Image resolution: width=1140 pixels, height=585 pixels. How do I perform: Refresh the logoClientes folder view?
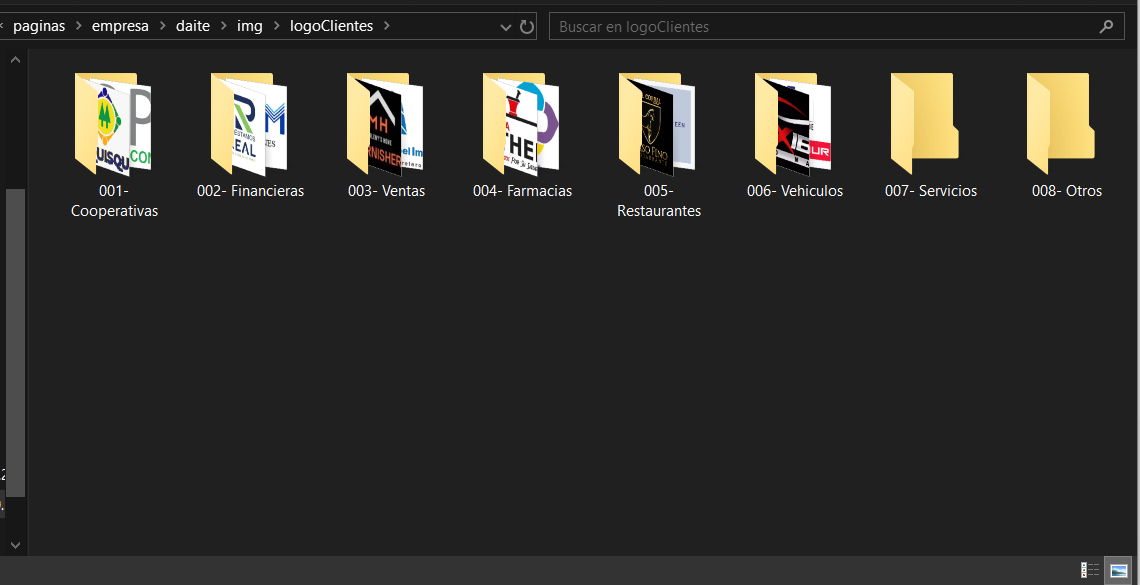[527, 27]
